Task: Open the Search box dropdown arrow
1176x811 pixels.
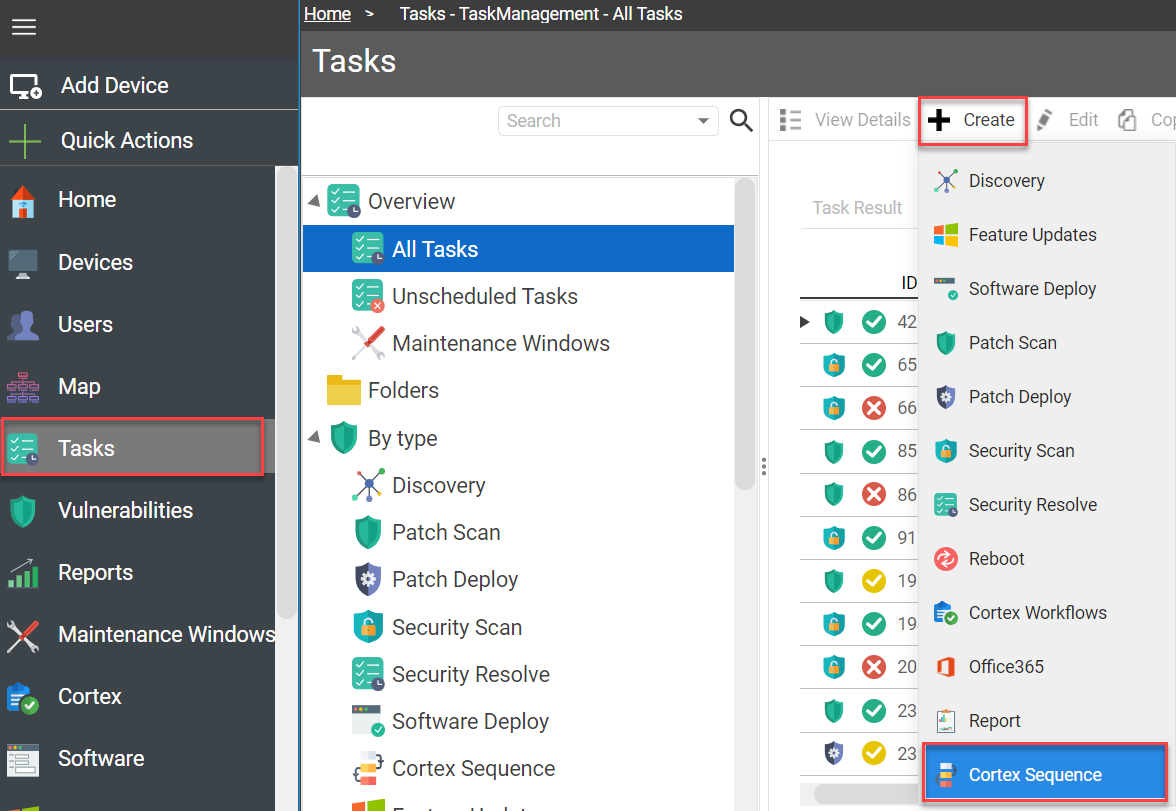Action: click(x=703, y=121)
